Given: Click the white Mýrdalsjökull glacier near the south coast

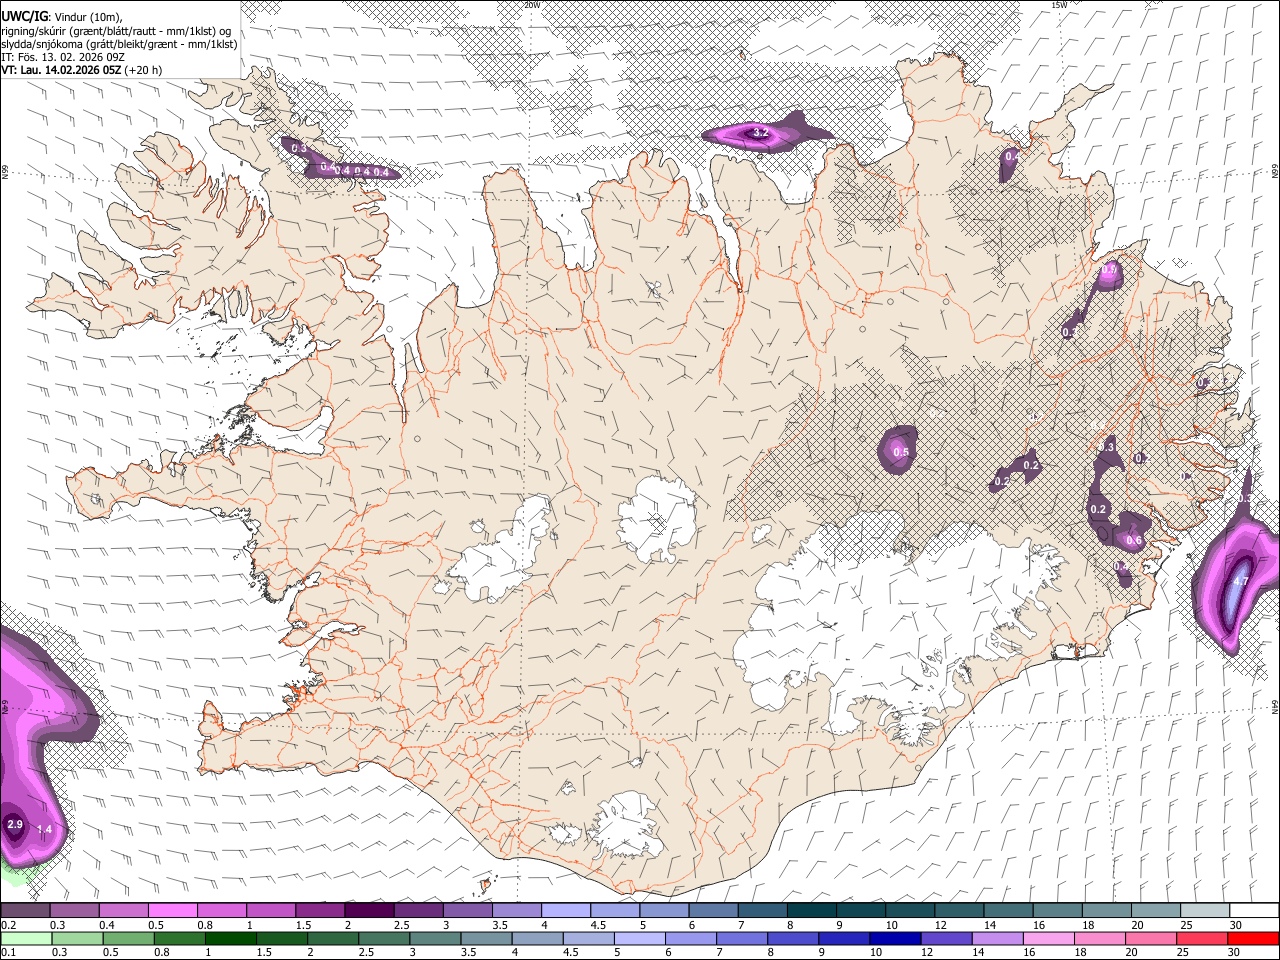Looking at the screenshot, I should [x=627, y=825].
